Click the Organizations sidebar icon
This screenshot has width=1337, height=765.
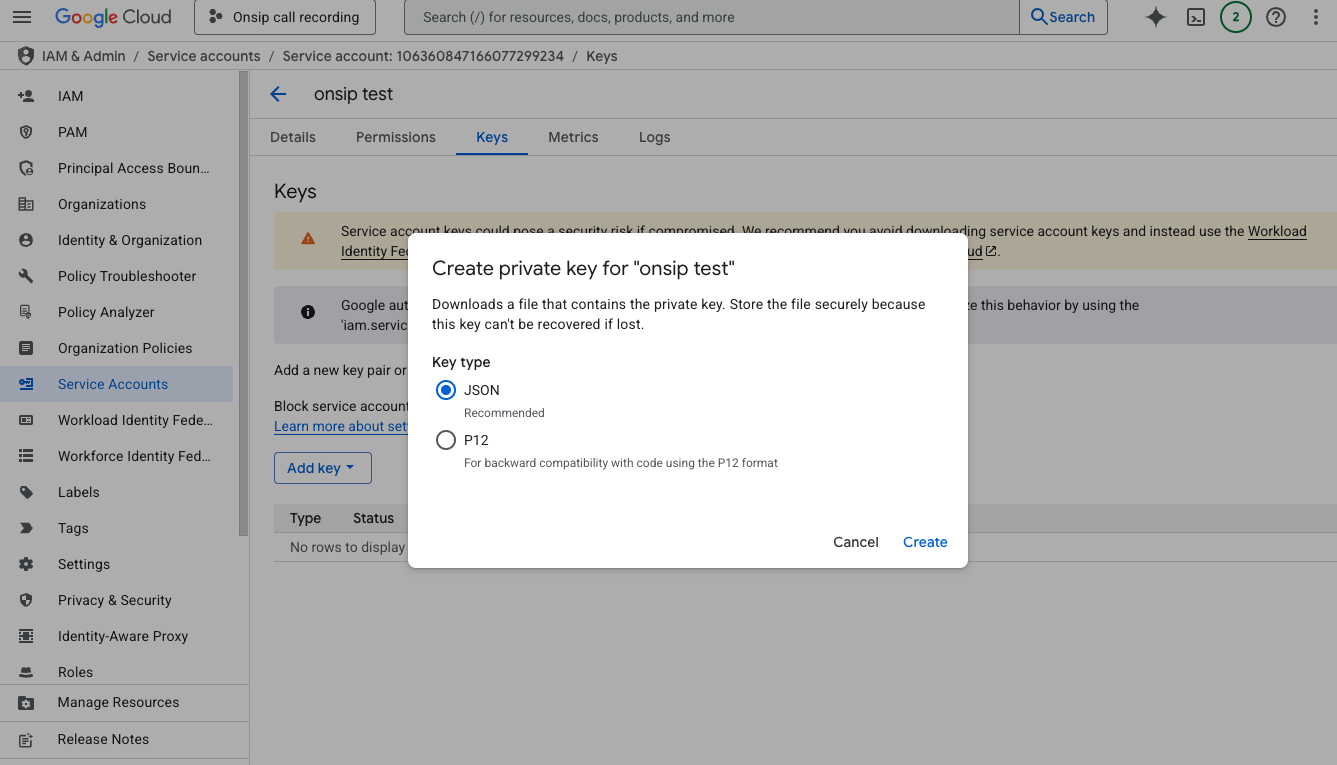26,204
